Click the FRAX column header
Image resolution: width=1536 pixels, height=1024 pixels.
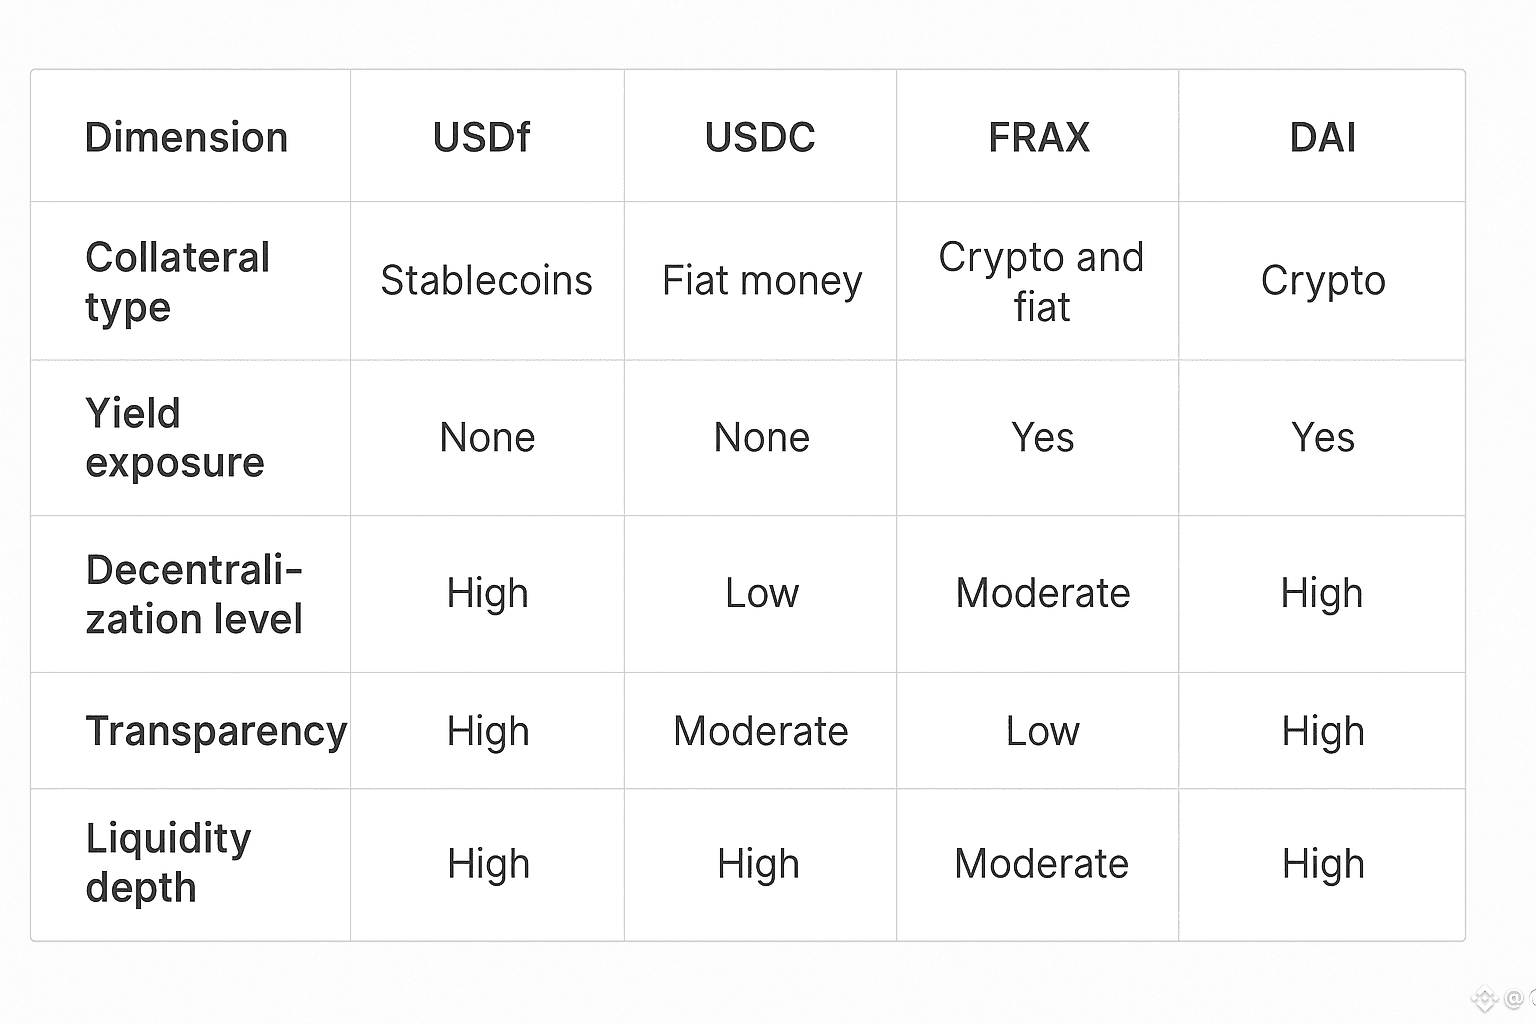[1039, 137]
